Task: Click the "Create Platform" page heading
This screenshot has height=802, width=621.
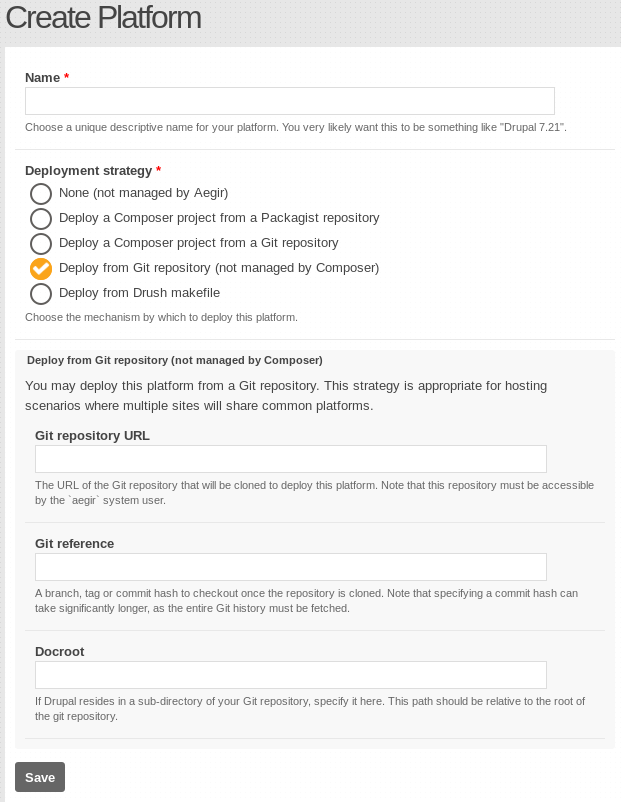Action: tap(103, 18)
